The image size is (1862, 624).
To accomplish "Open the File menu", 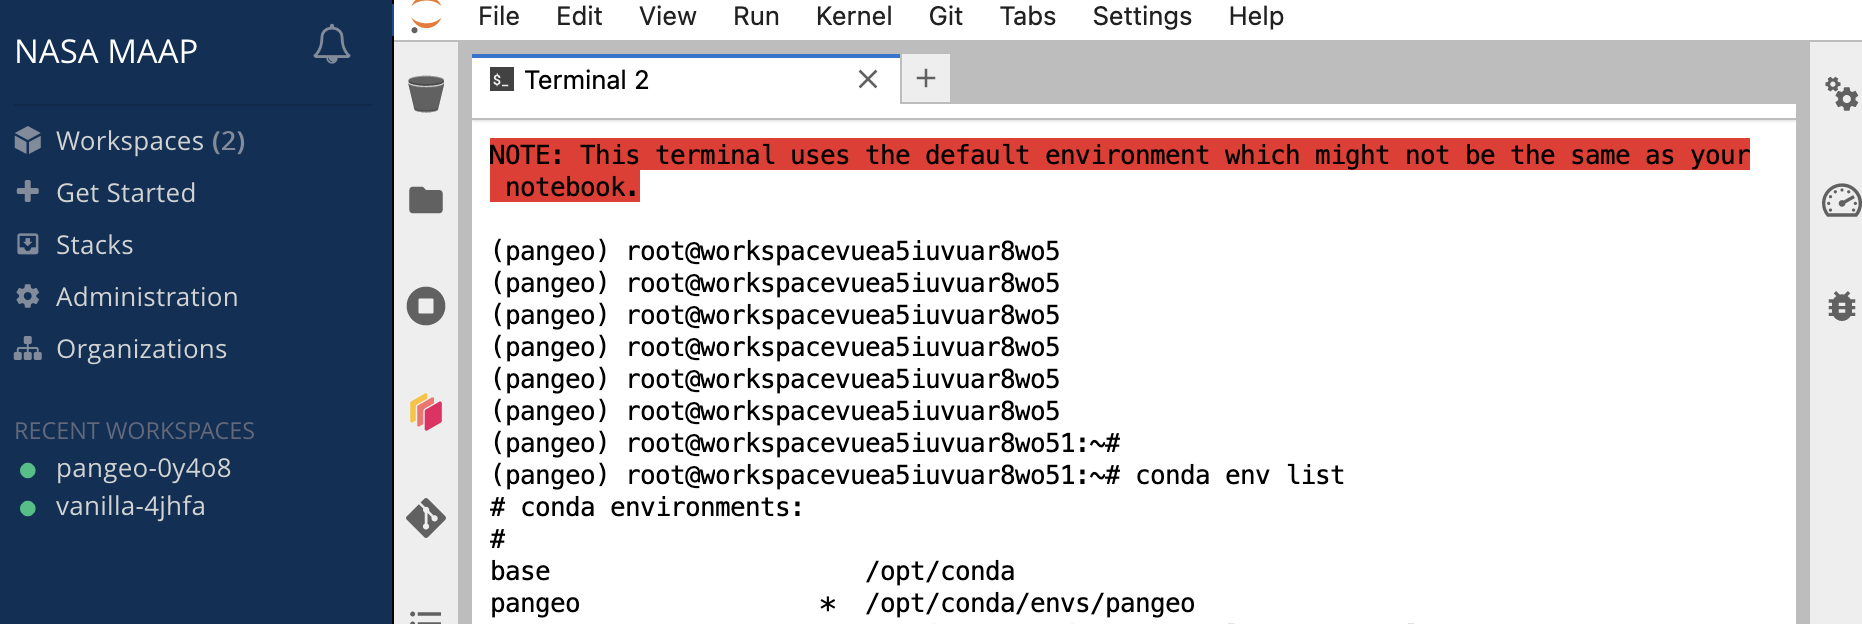I will coord(498,16).
